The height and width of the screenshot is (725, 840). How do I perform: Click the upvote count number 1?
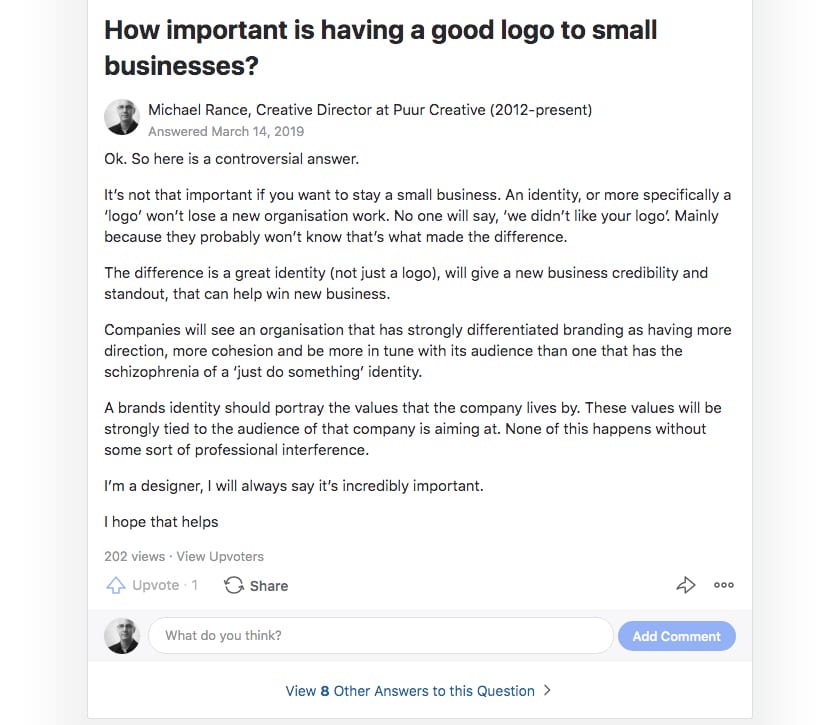(195, 586)
